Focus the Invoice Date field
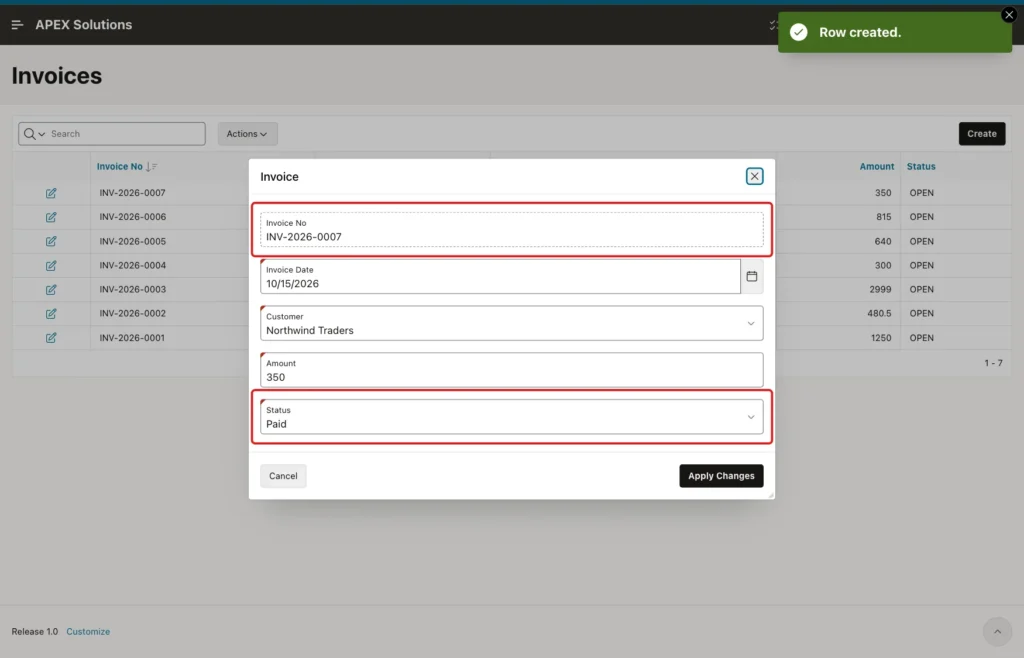Screen dimensions: 1024x658 tap(500, 277)
